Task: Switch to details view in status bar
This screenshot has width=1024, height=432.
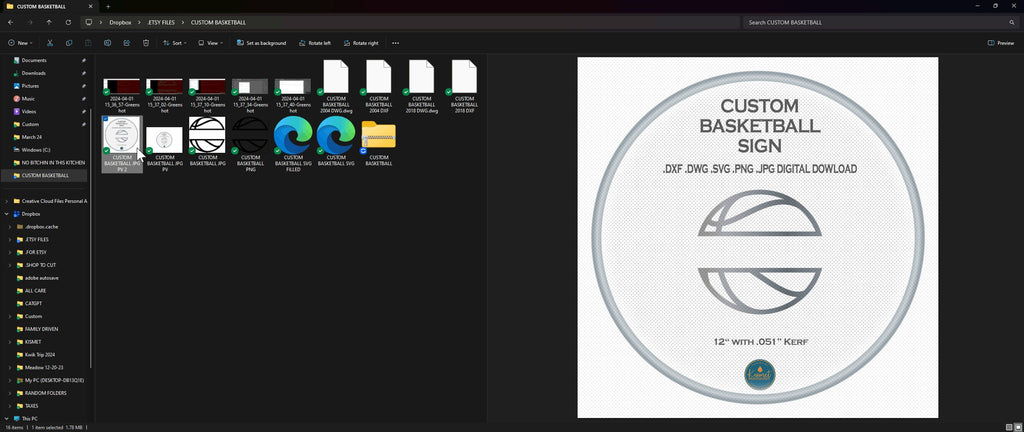Action: coord(1009,427)
